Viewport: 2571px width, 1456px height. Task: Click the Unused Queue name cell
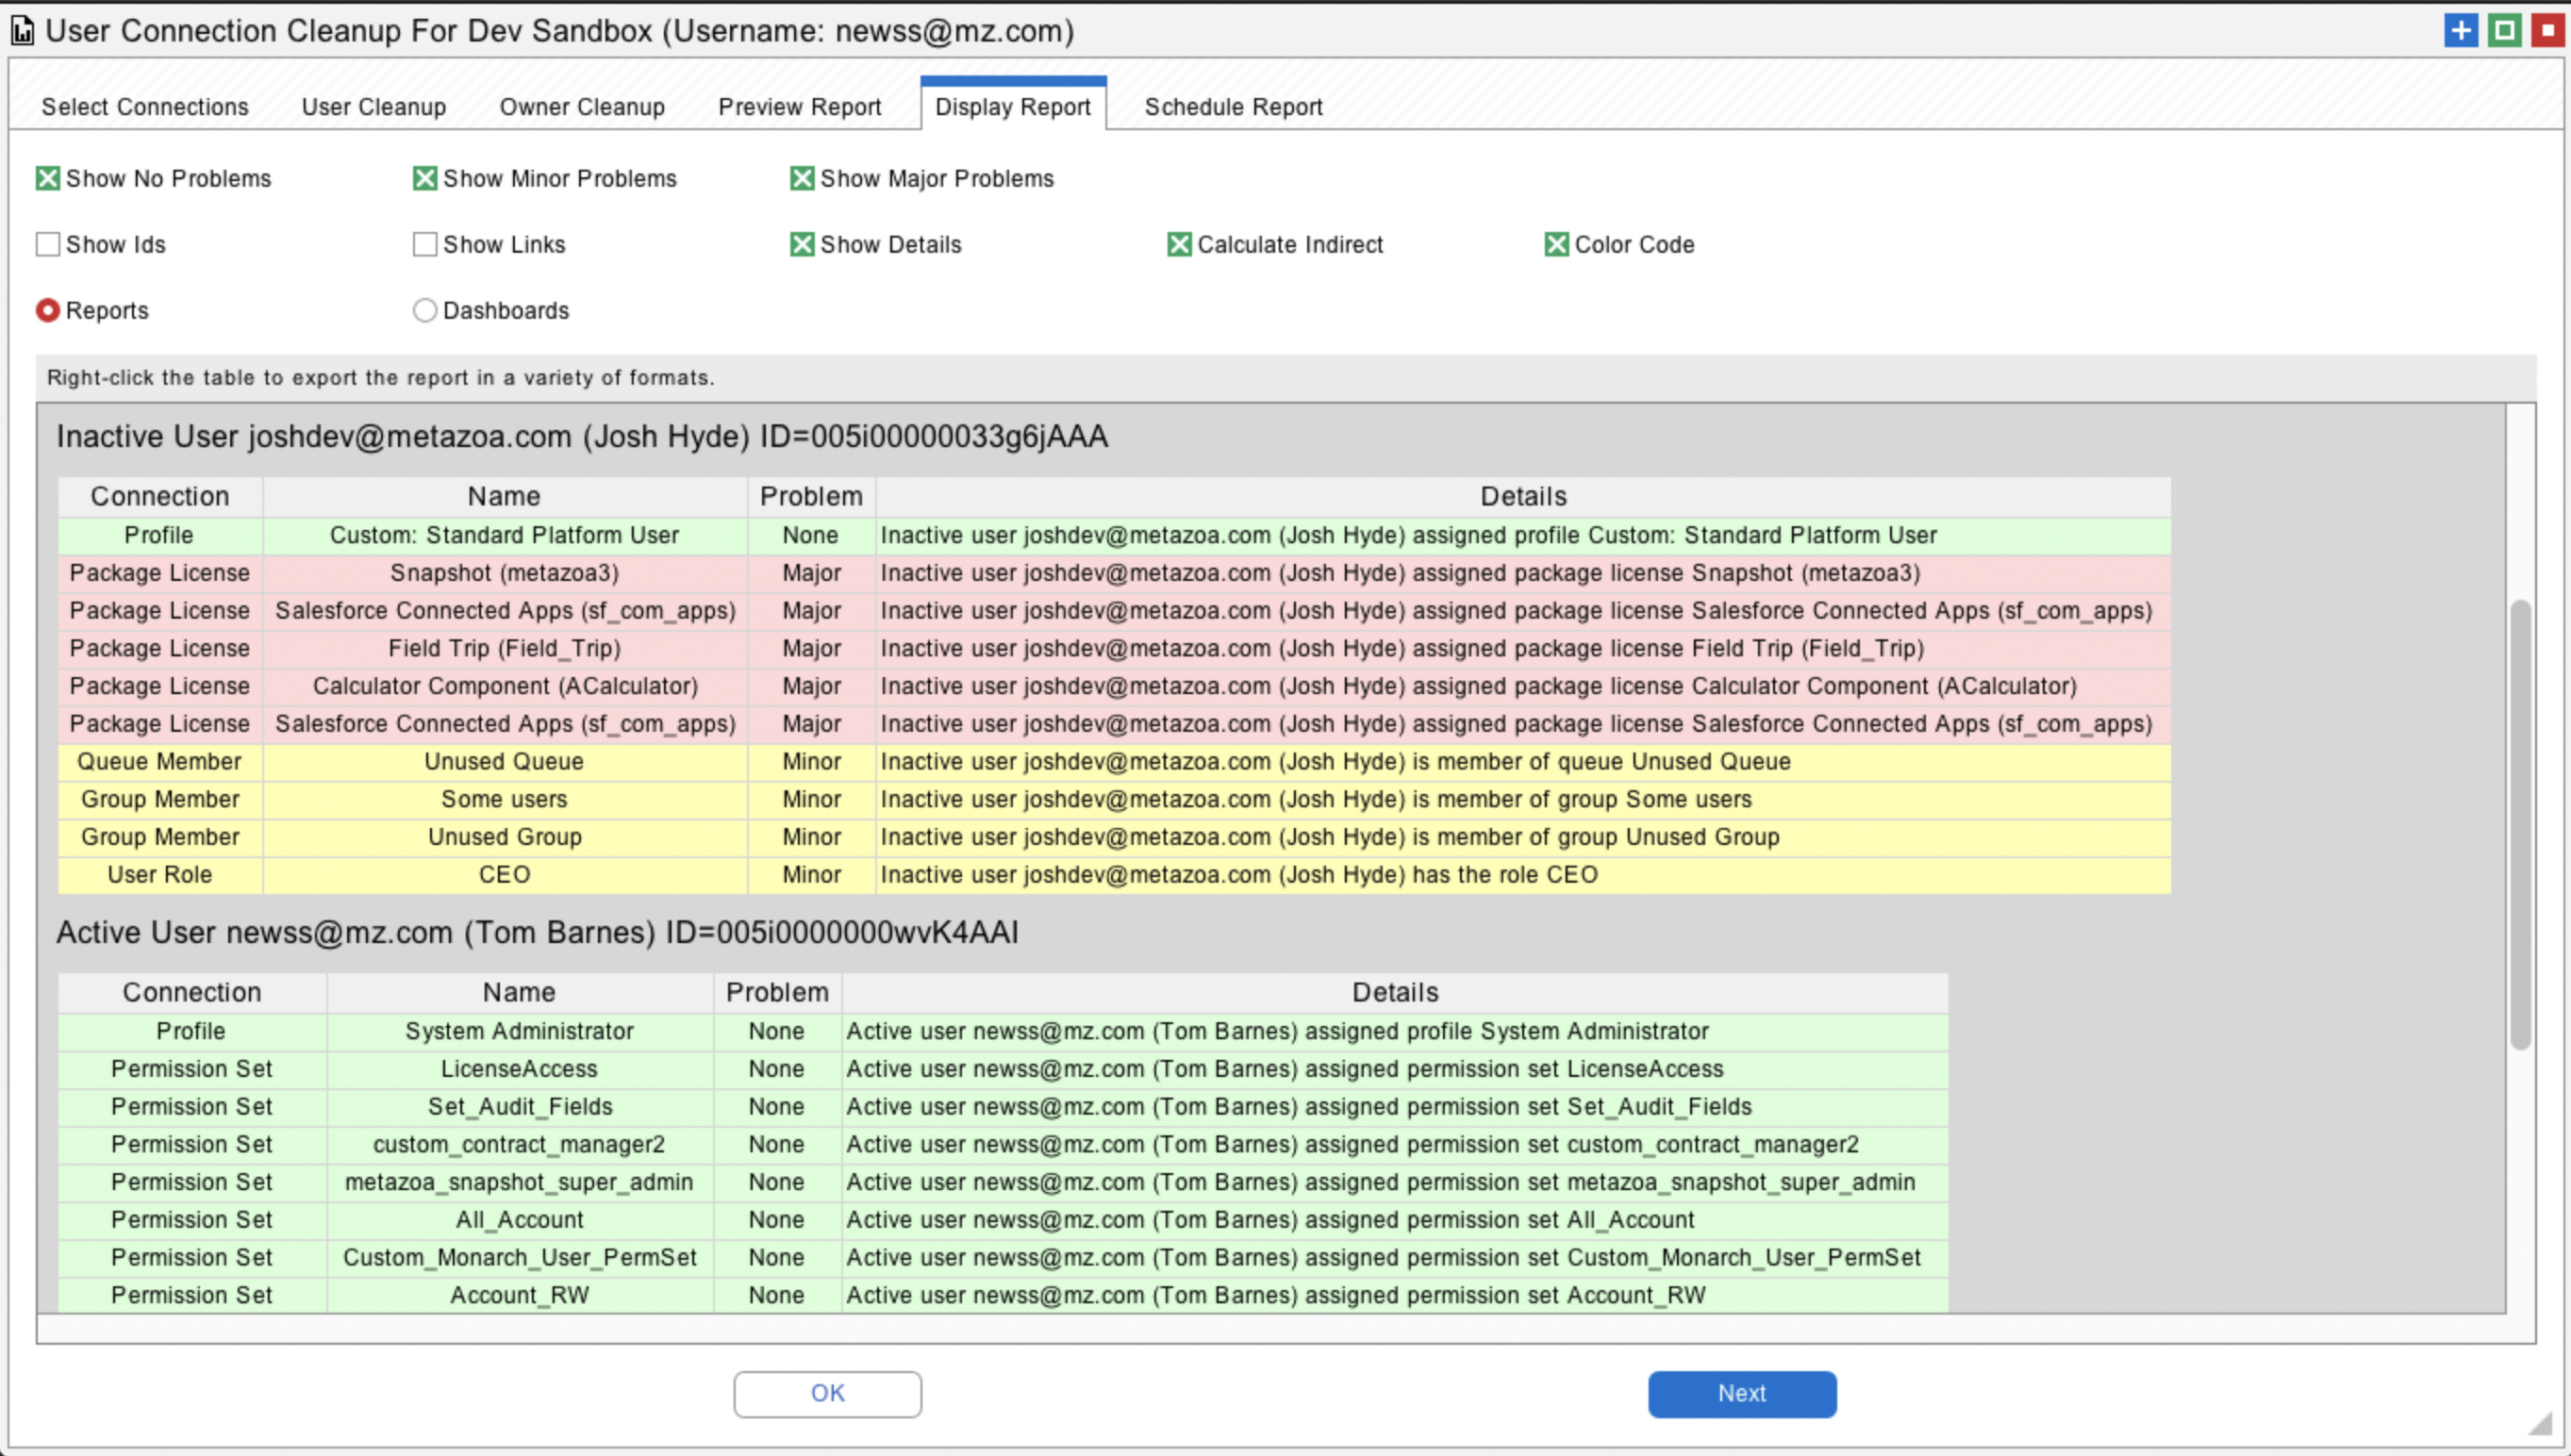click(504, 761)
